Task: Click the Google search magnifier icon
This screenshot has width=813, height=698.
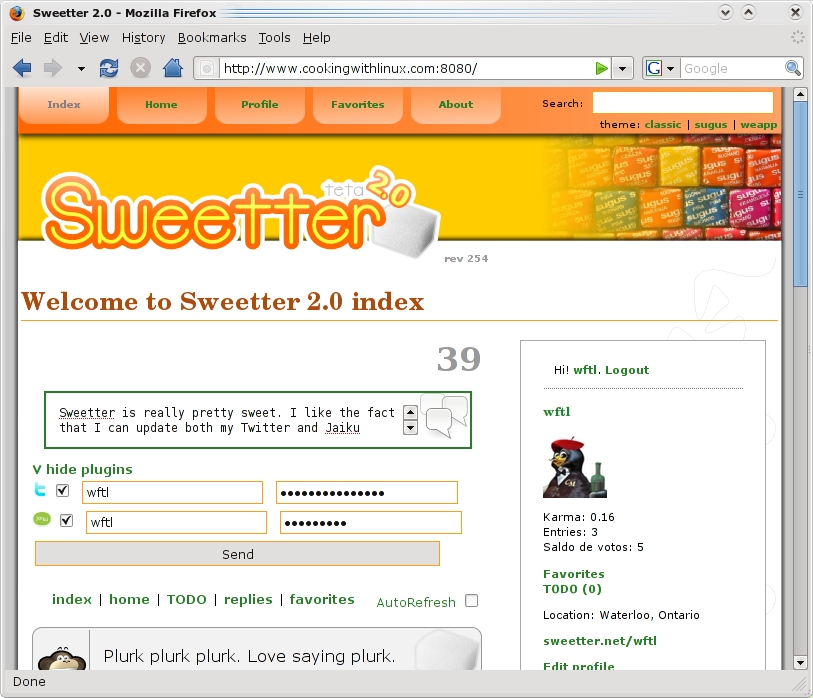Action: coord(792,68)
